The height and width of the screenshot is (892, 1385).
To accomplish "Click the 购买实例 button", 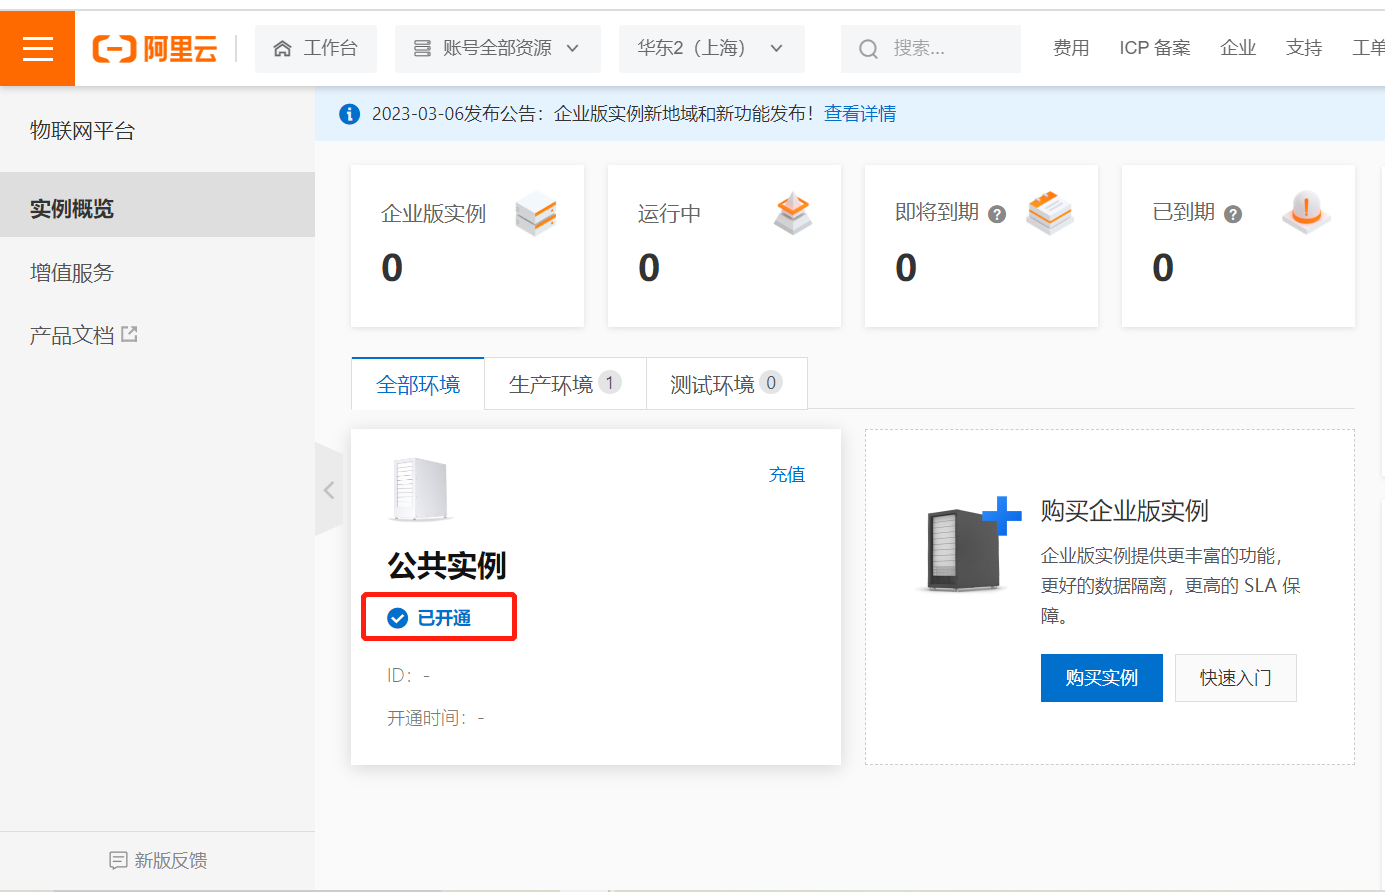I will pos(1102,678).
